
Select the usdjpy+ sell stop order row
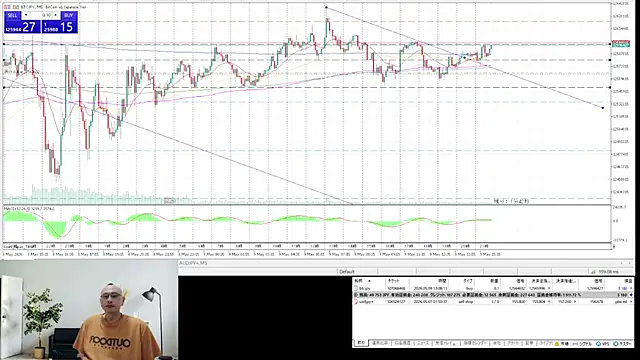pos(493,302)
